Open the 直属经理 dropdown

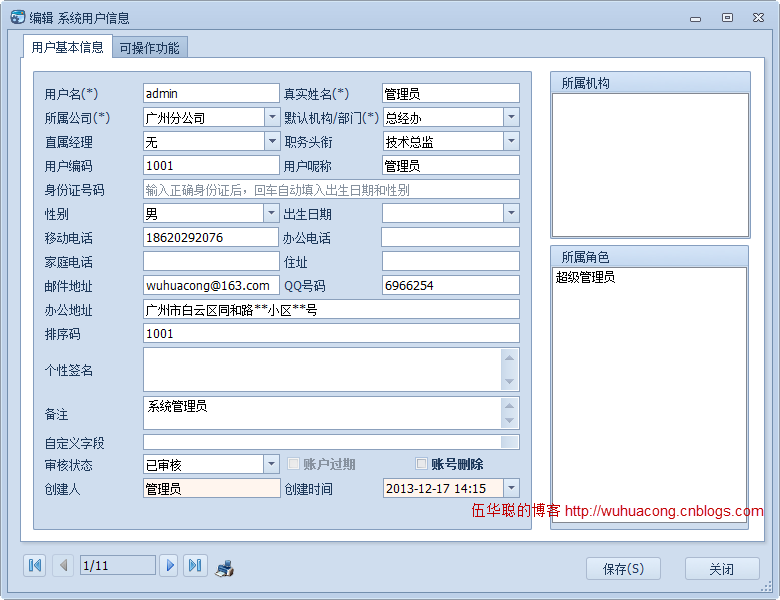272,141
